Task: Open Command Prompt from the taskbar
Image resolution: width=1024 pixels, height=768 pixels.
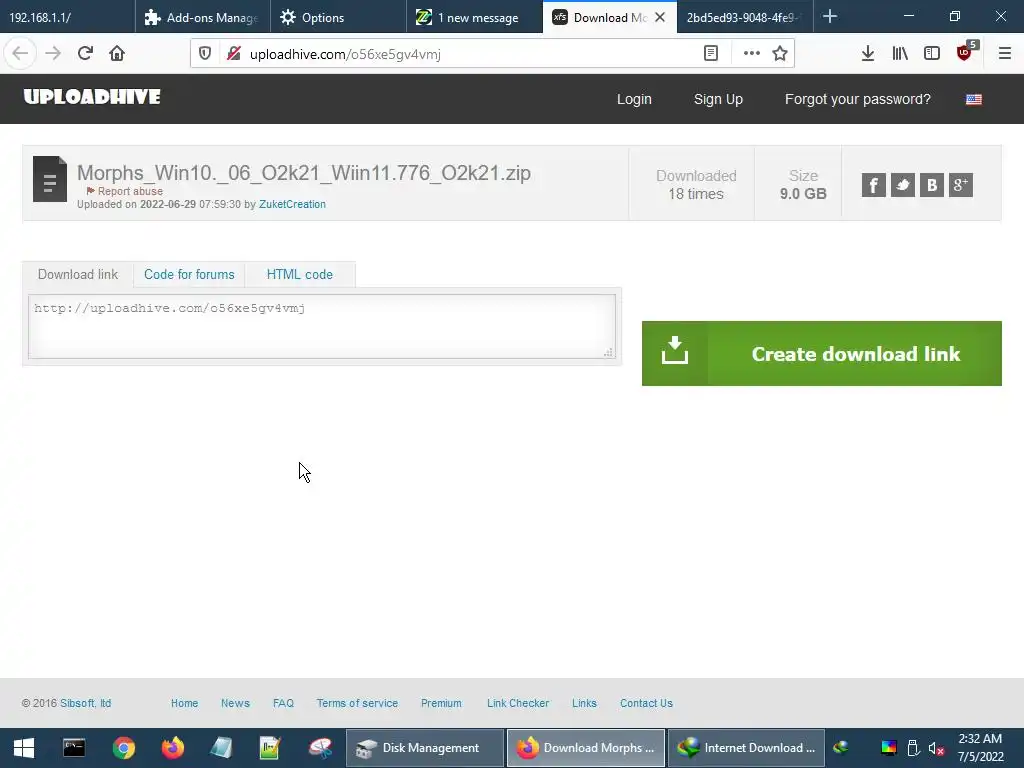Action: 74,748
